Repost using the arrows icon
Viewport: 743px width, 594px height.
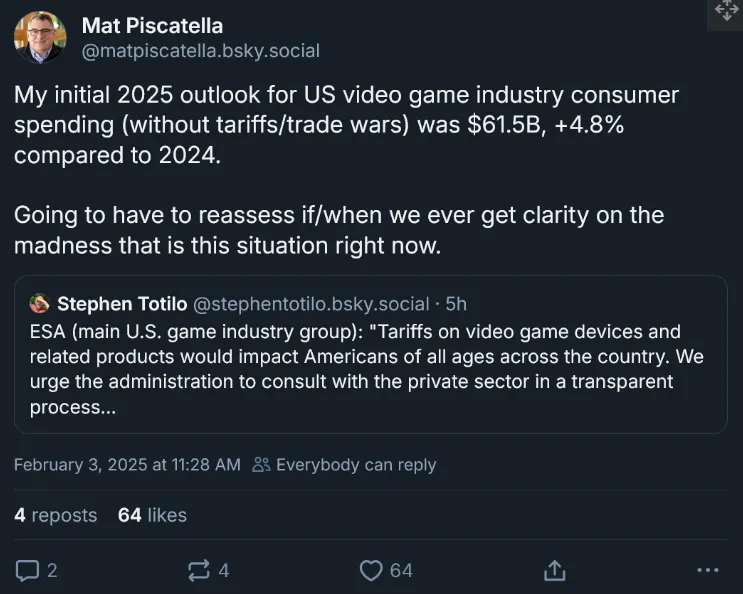point(199,570)
